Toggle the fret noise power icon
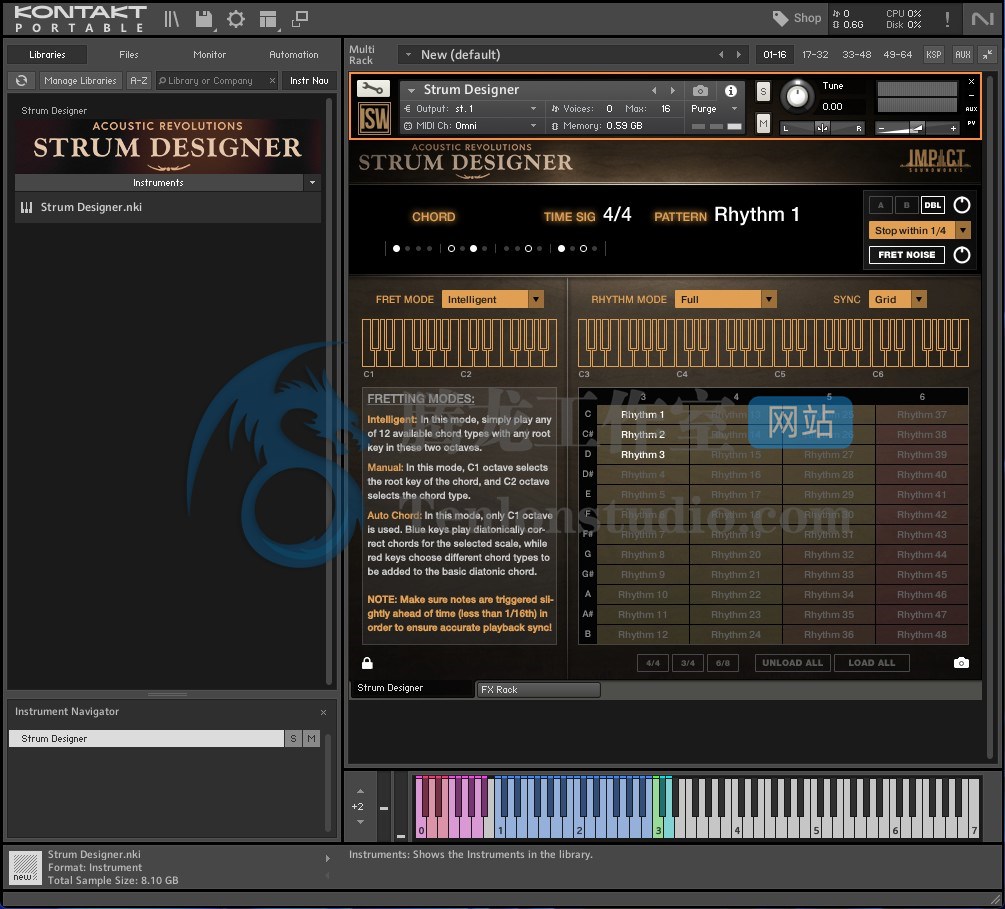Screen dimensions: 1005x909 coord(961,254)
